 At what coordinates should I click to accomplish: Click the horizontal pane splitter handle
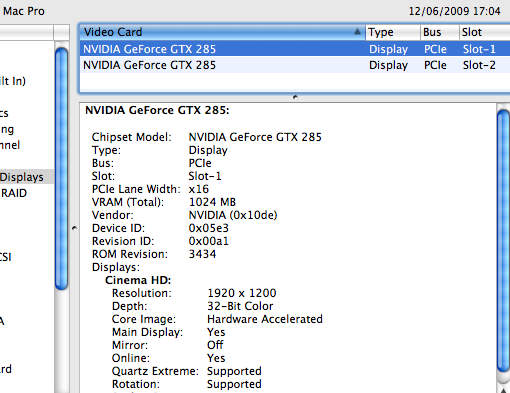coord(295,97)
